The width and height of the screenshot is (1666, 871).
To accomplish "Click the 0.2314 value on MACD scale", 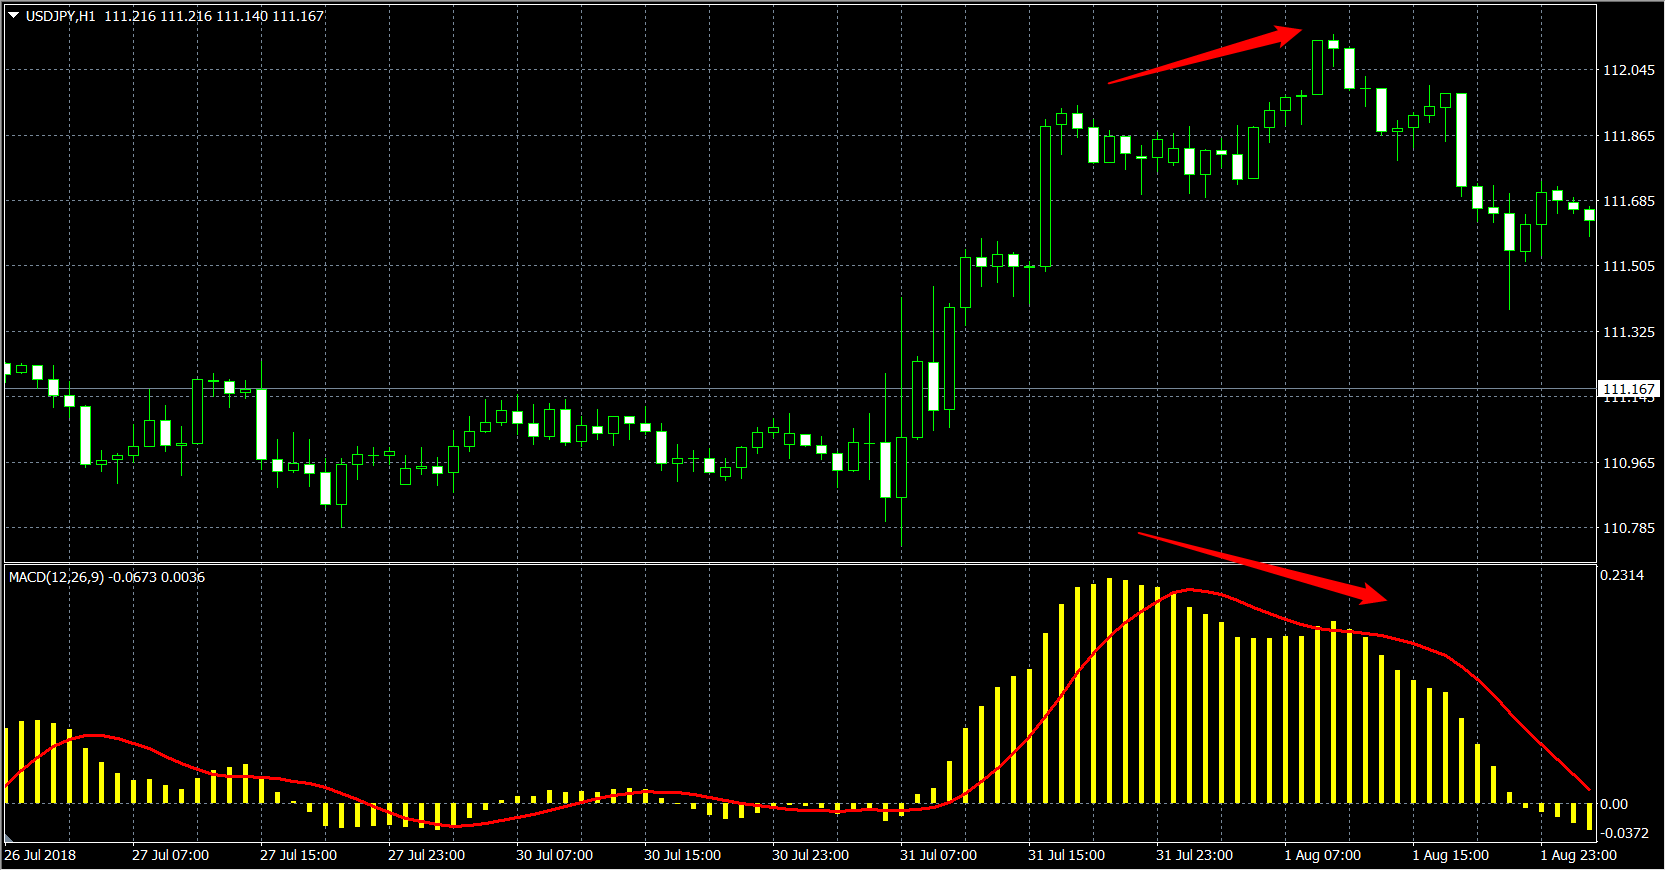I will click(x=1621, y=575).
